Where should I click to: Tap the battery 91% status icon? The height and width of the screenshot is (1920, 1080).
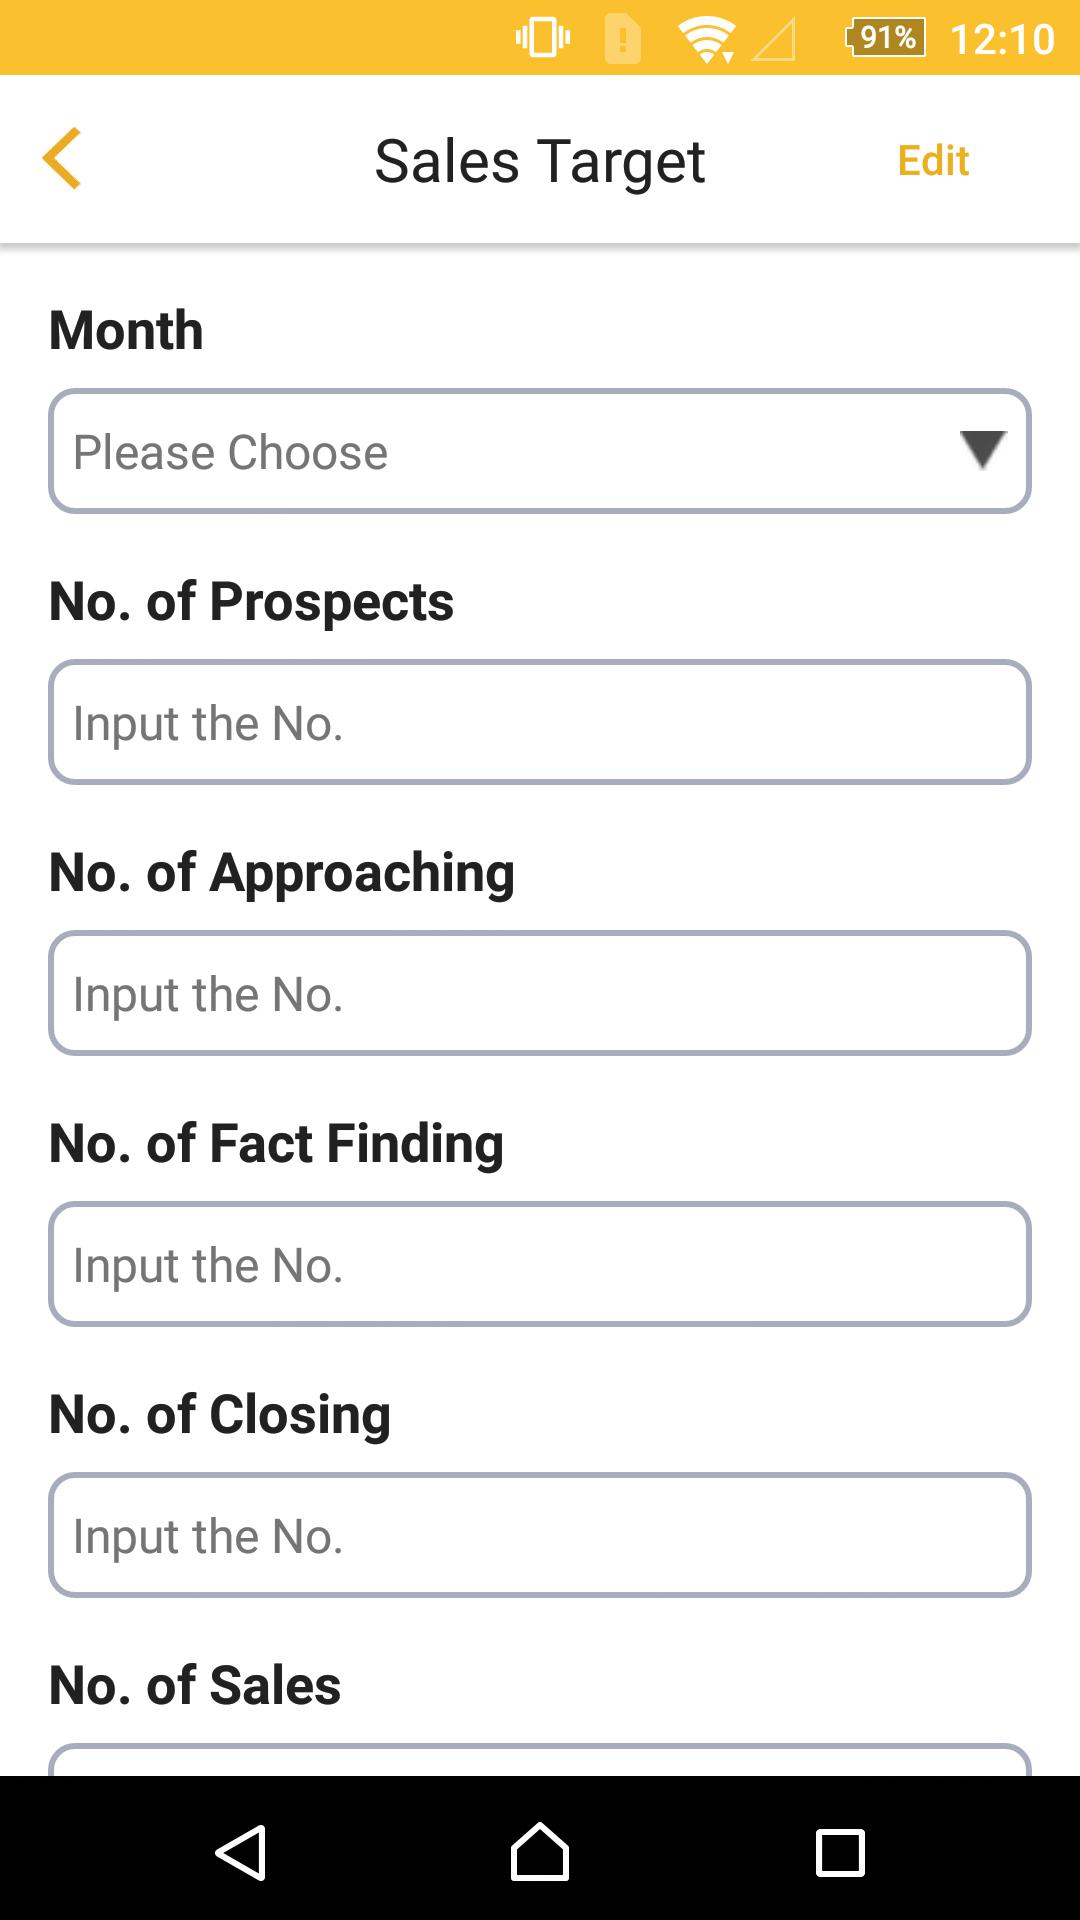click(x=885, y=38)
